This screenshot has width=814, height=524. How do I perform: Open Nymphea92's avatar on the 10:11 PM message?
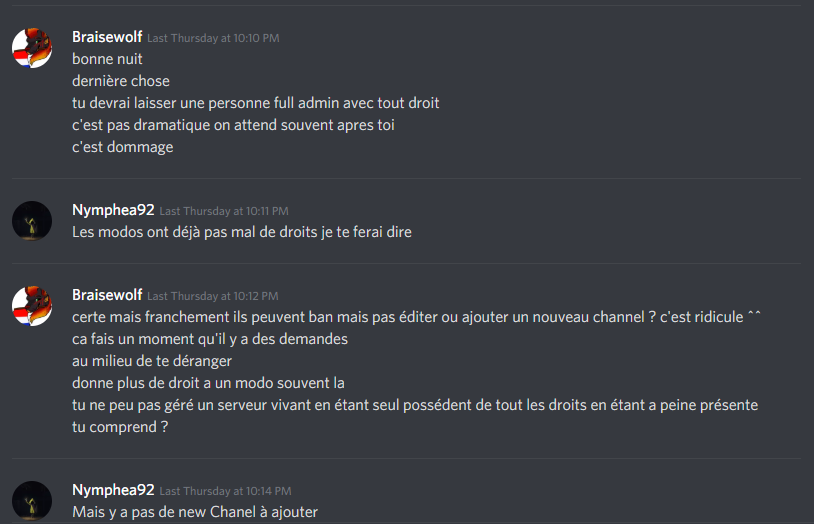coord(32,221)
